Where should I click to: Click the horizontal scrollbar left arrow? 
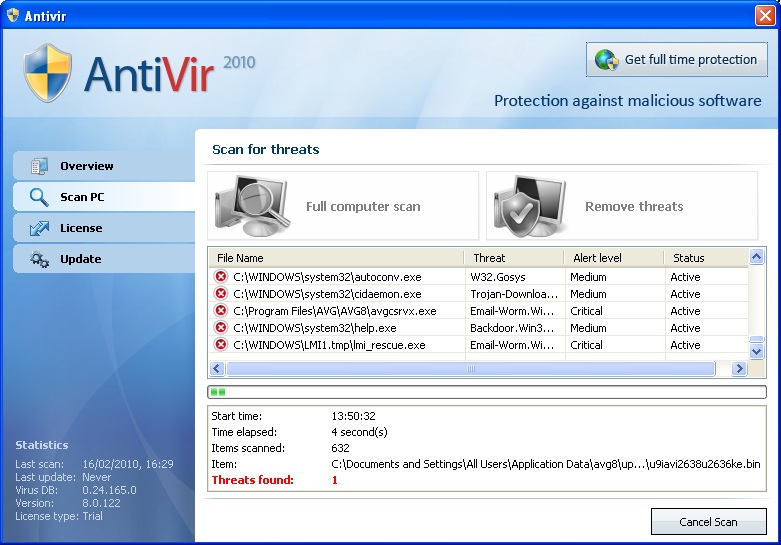(x=217, y=369)
